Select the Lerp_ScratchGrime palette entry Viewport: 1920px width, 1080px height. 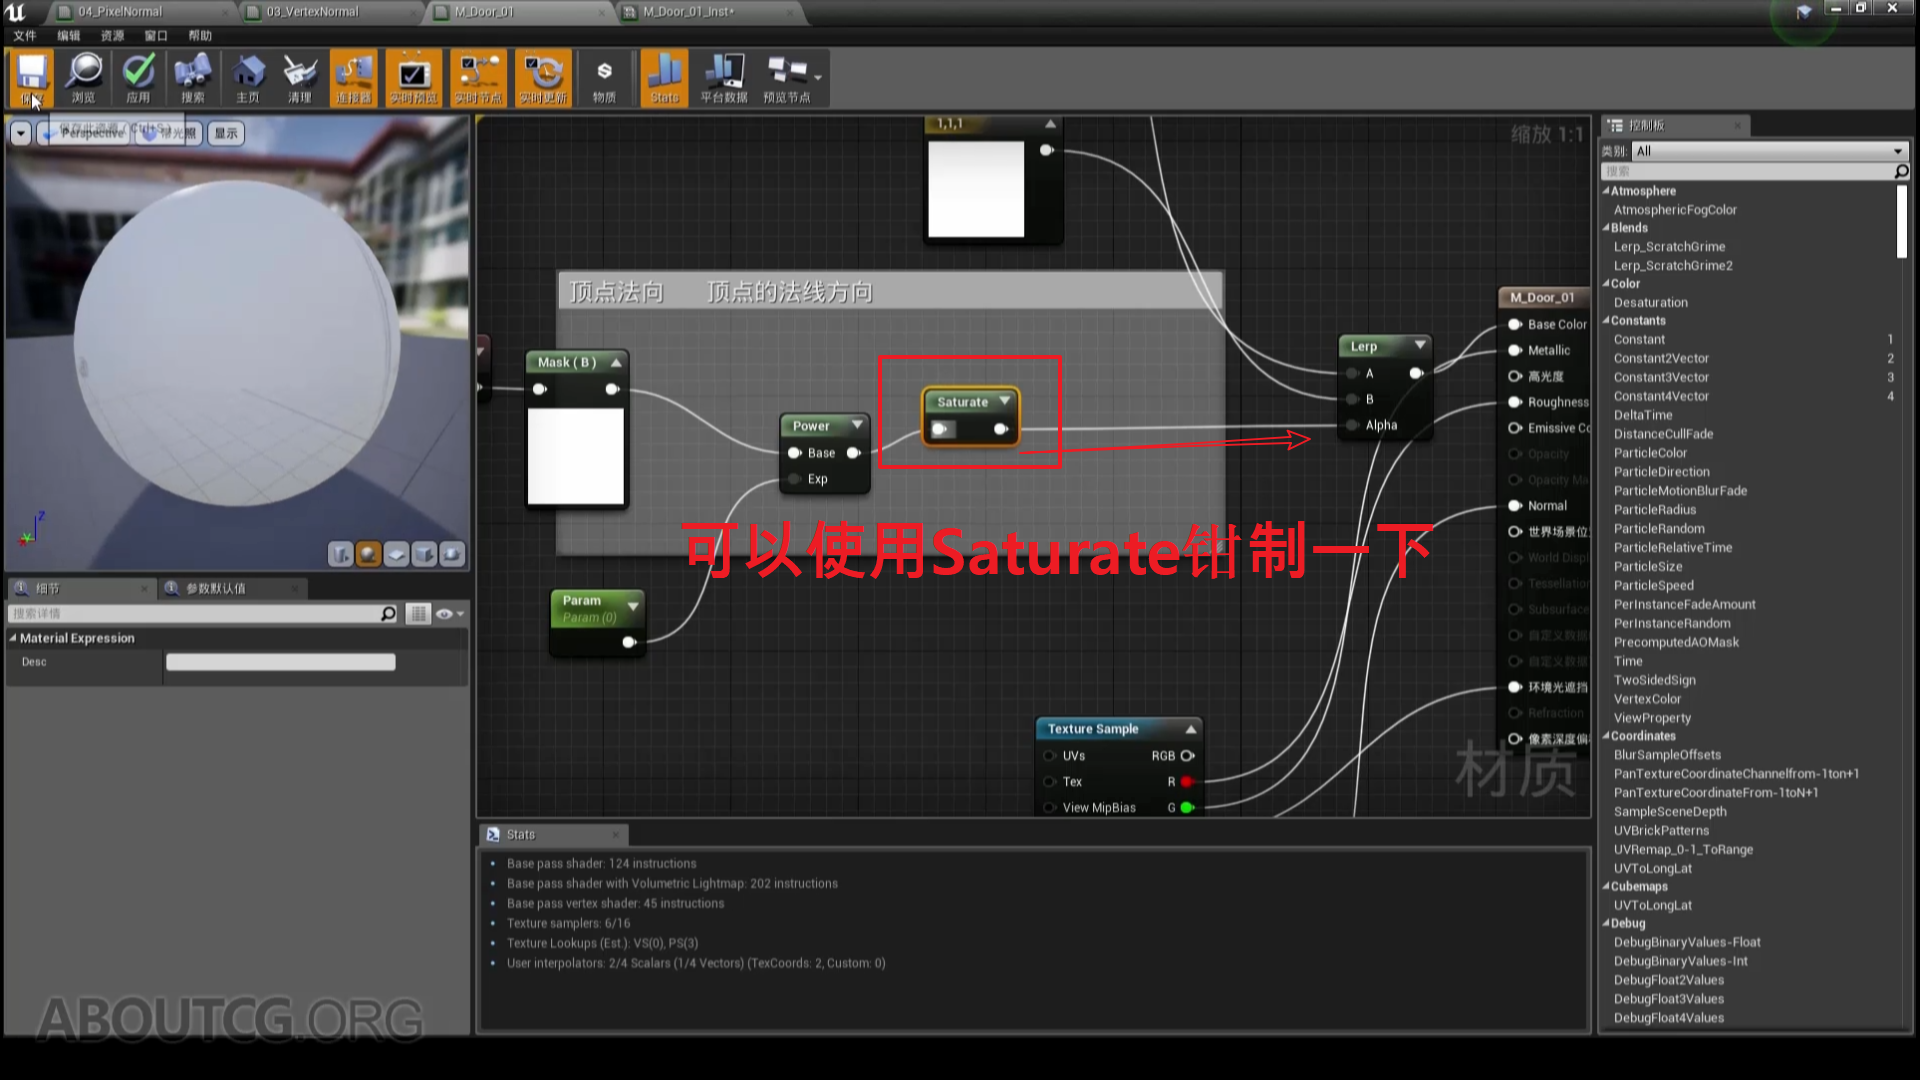(1669, 246)
